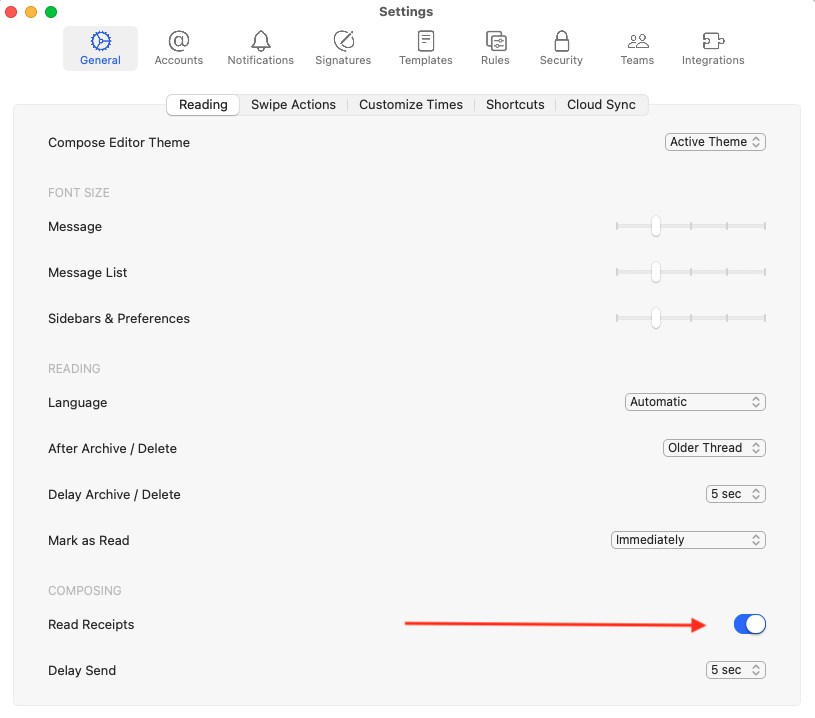Change the Delay Archive / Delete time
Screen dimensions: 815x718
tap(735, 494)
